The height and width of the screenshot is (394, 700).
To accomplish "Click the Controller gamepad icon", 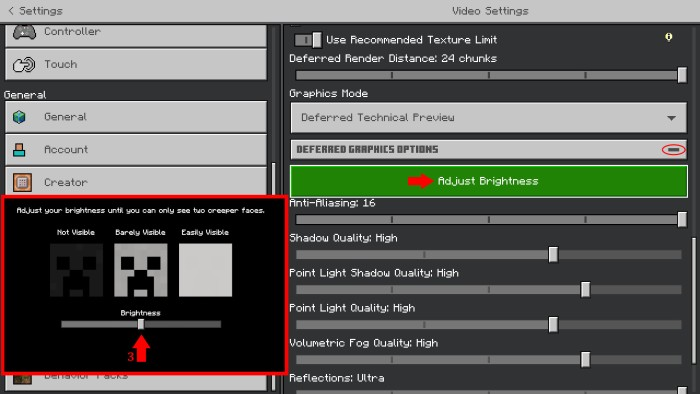I will pyautogui.click(x=24, y=32).
